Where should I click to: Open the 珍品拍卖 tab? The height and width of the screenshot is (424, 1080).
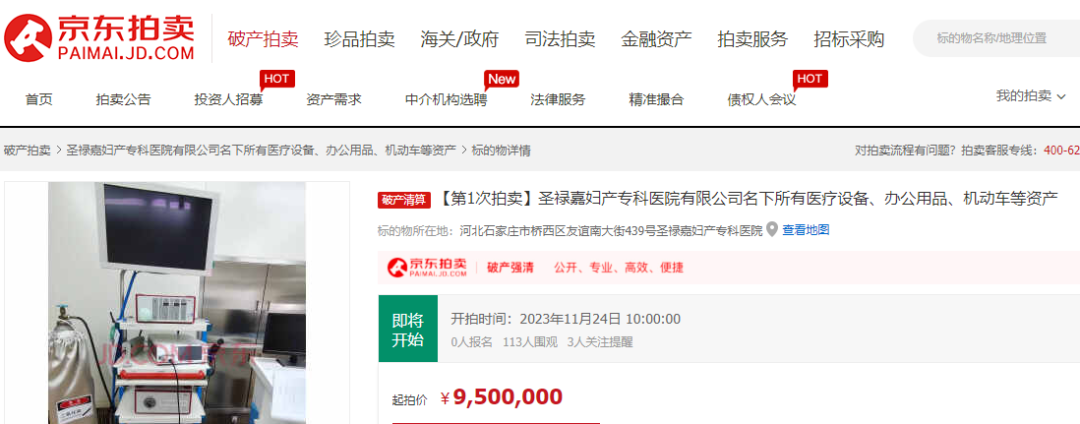(360, 39)
